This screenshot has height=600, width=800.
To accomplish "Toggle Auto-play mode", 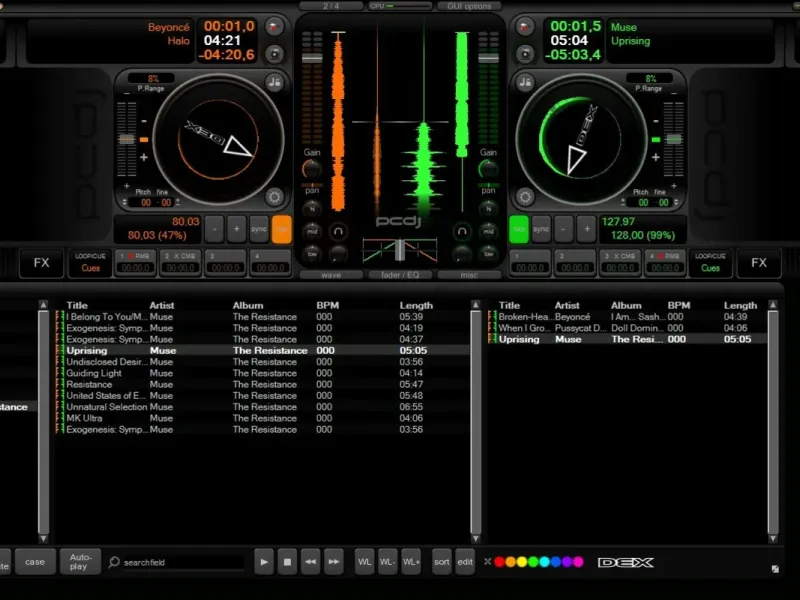I will point(80,562).
